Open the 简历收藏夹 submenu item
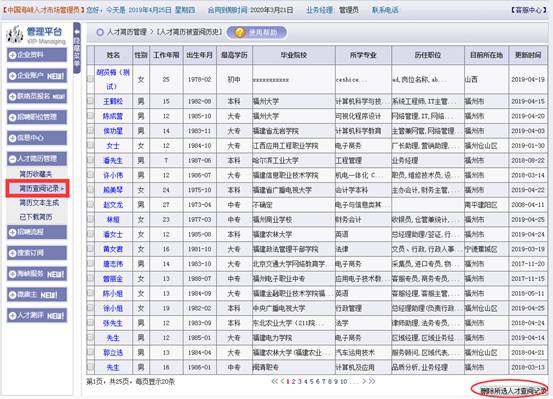The width and height of the screenshot is (553, 399). [36, 174]
